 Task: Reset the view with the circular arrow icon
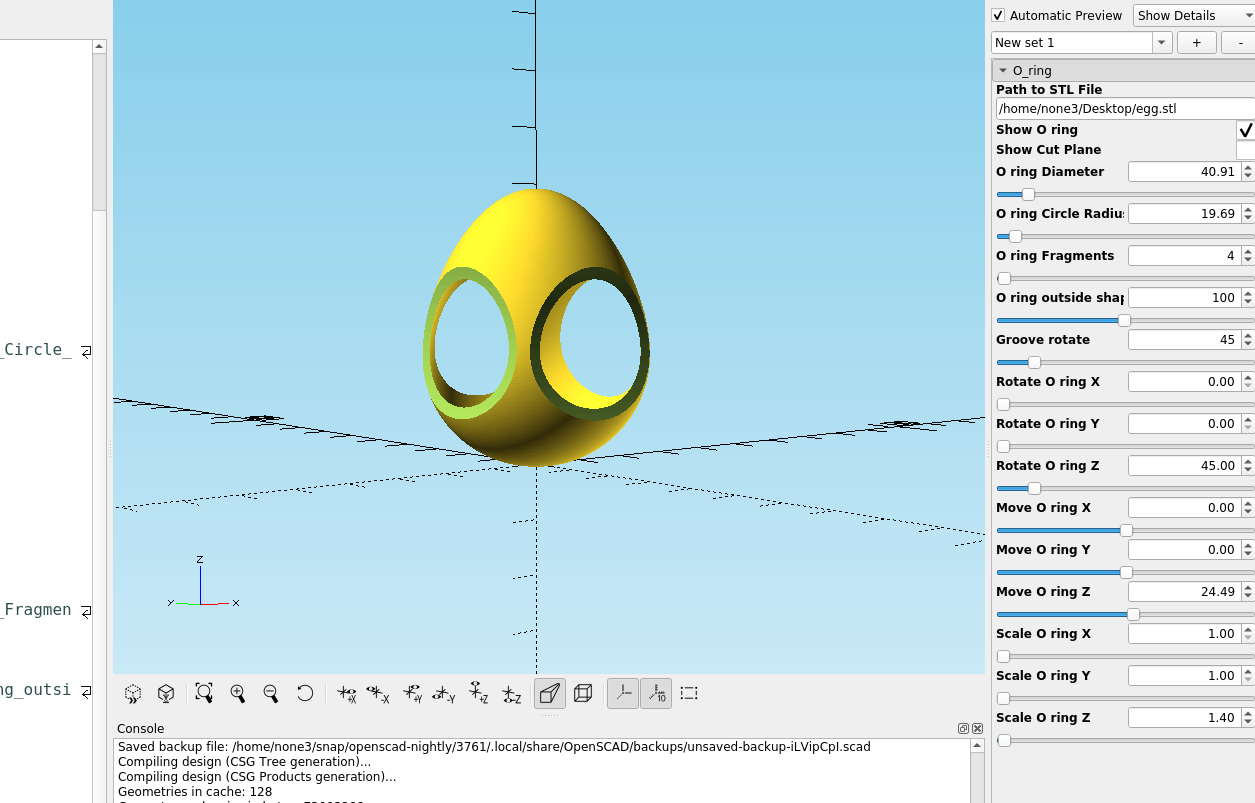[x=305, y=693]
